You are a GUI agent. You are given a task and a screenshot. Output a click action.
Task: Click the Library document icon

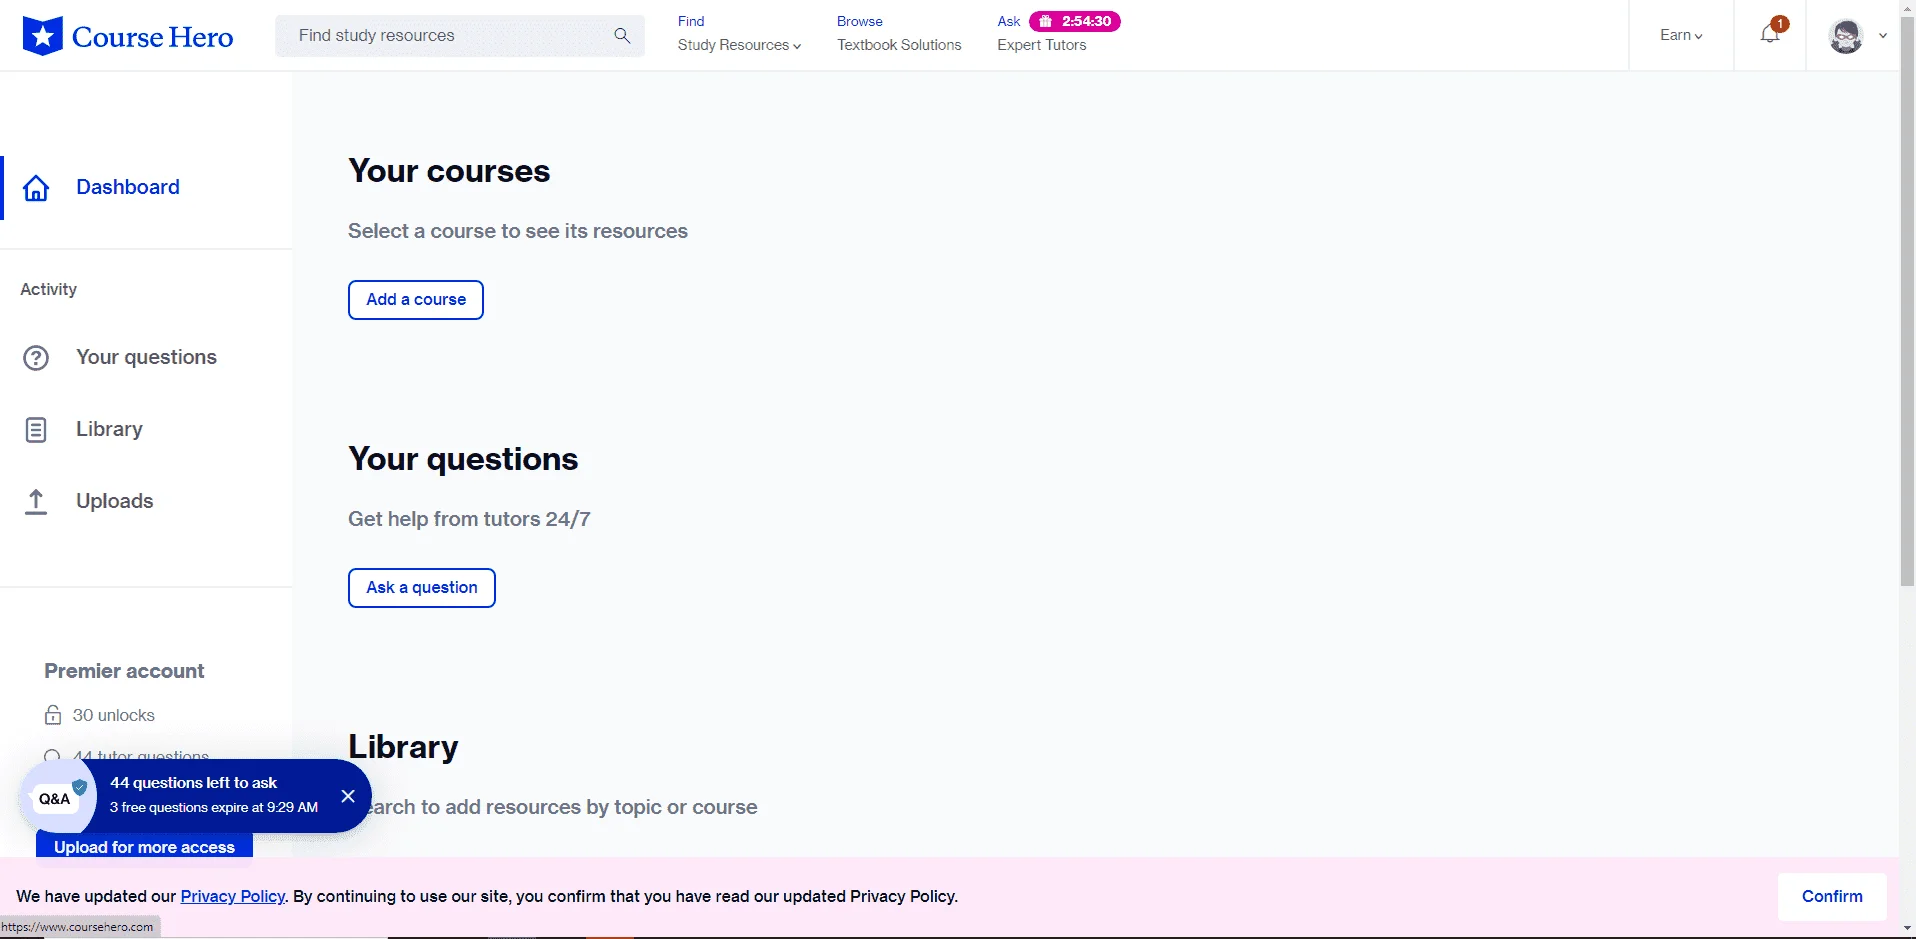click(x=36, y=430)
